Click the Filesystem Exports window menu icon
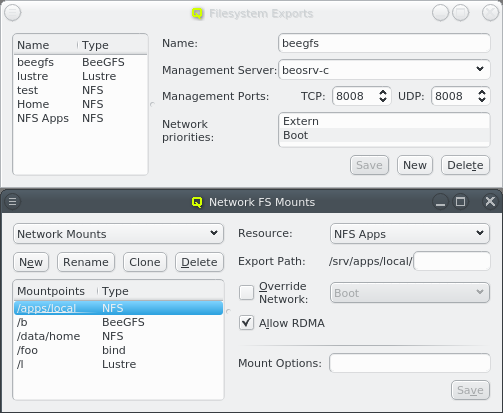This screenshot has height=413, width=503. (12, 13)
